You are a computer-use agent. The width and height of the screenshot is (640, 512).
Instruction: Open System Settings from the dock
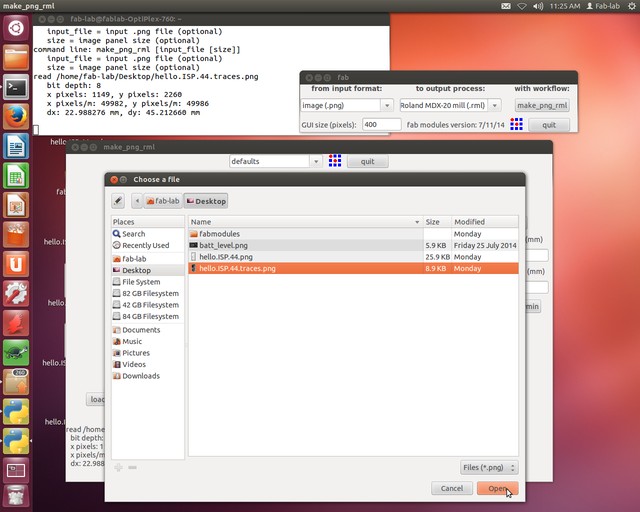(x=16, y=294)
